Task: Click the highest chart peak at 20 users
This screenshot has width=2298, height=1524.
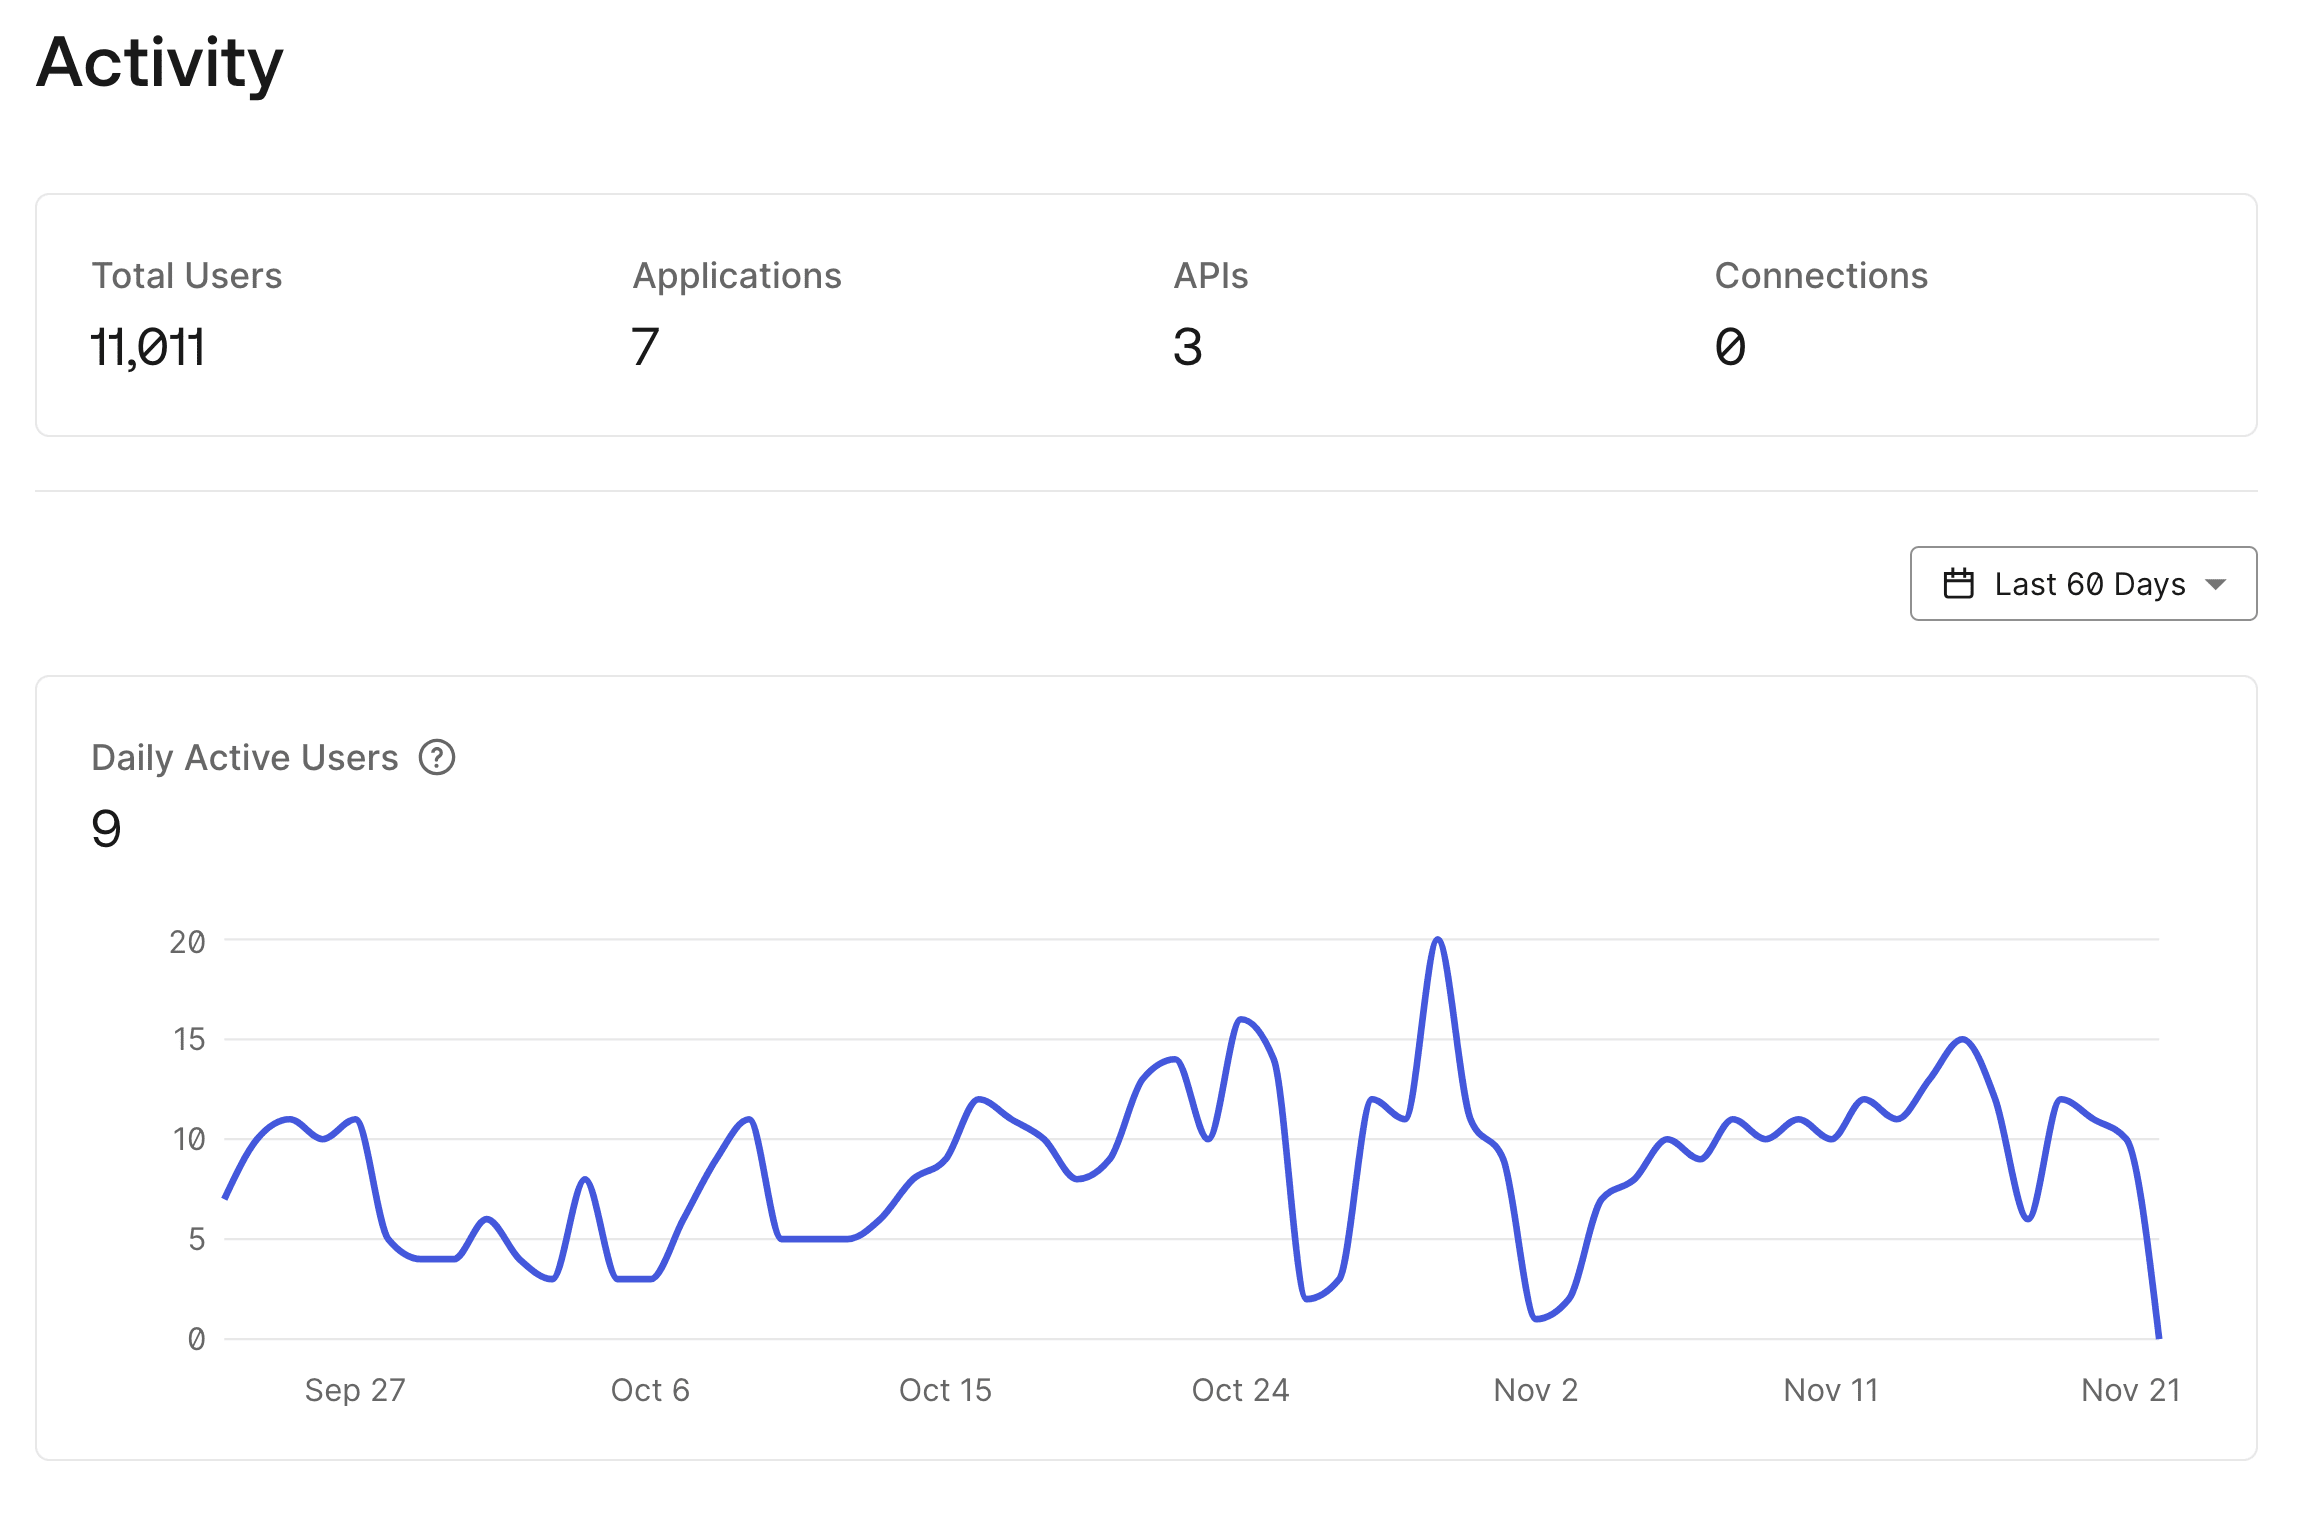Action: pyautogui.click(x=1438, y=941)
